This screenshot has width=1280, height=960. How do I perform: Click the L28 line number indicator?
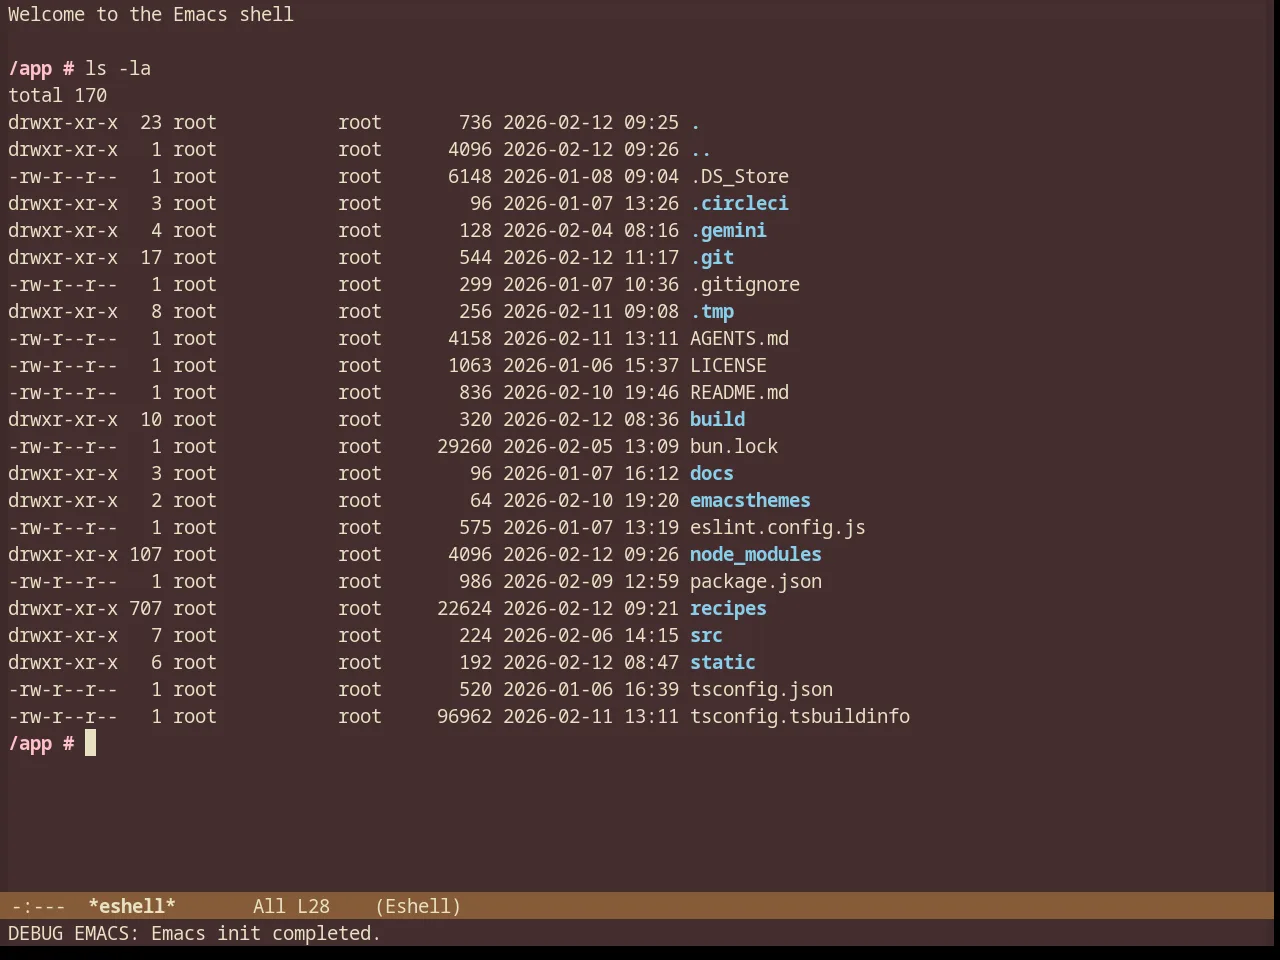tap(313, 906)
